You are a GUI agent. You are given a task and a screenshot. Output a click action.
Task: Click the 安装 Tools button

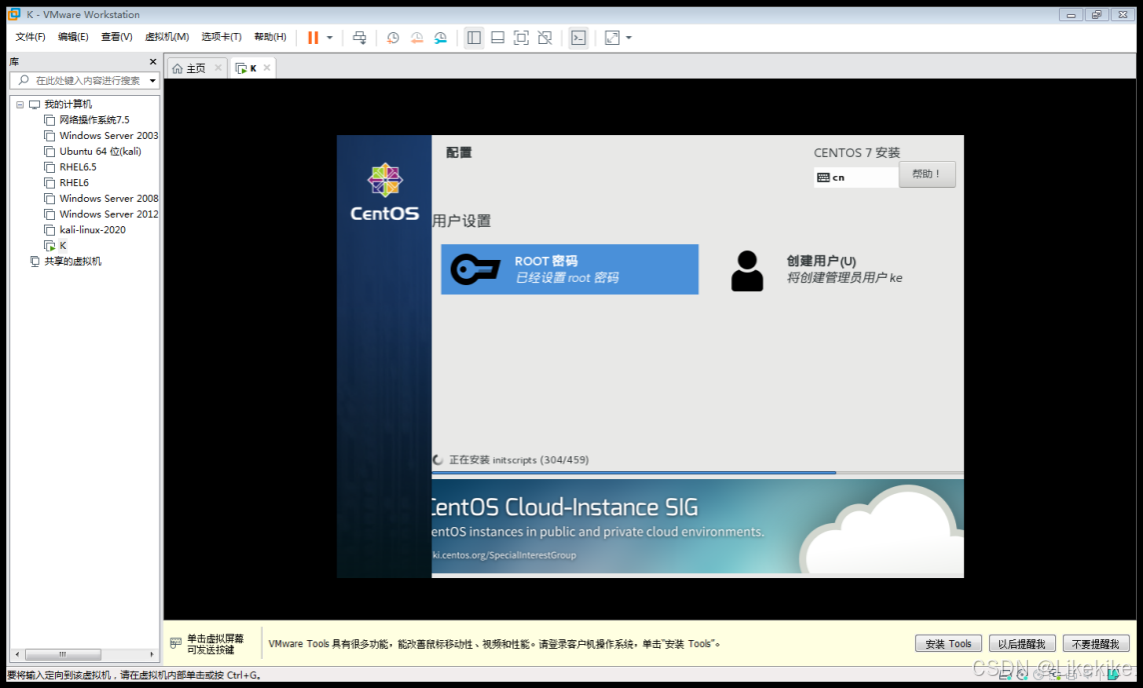click(x=948, y=644)
